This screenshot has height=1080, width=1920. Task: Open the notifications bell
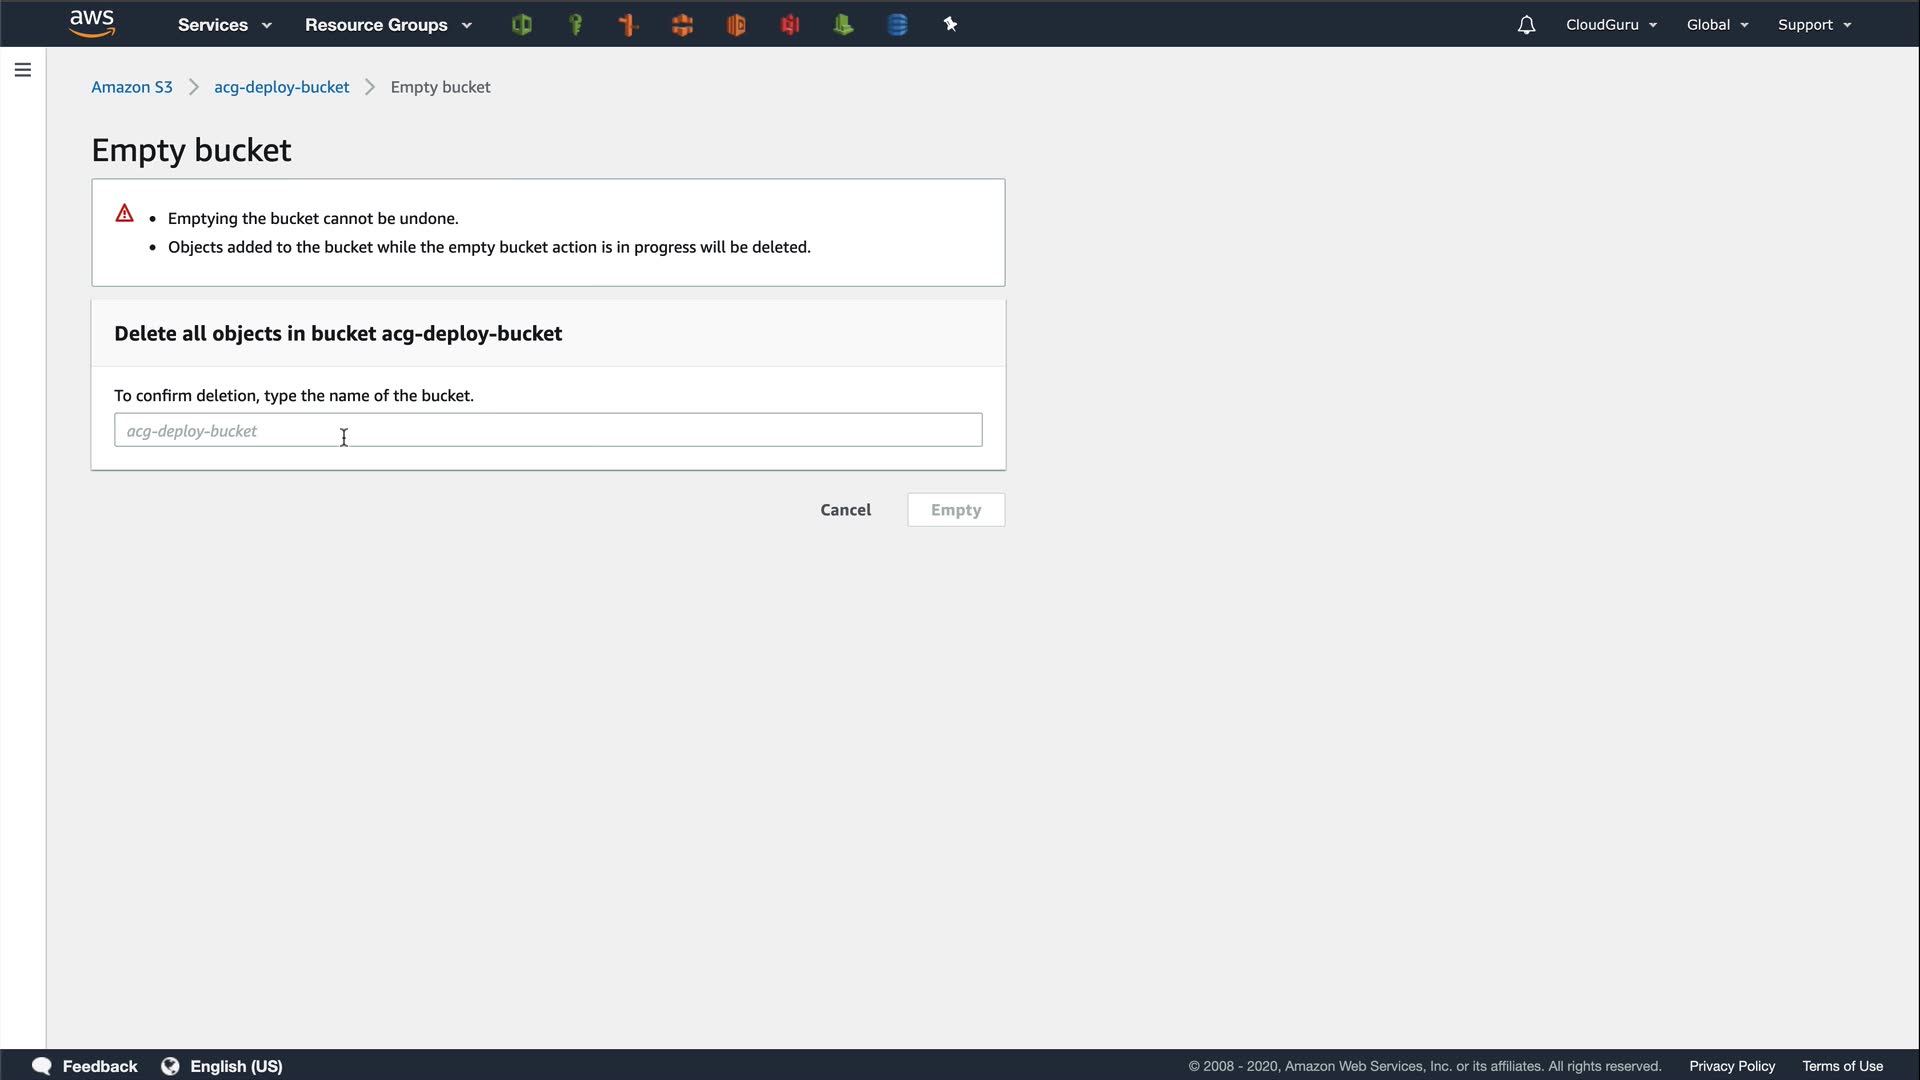click(1526, 25)
